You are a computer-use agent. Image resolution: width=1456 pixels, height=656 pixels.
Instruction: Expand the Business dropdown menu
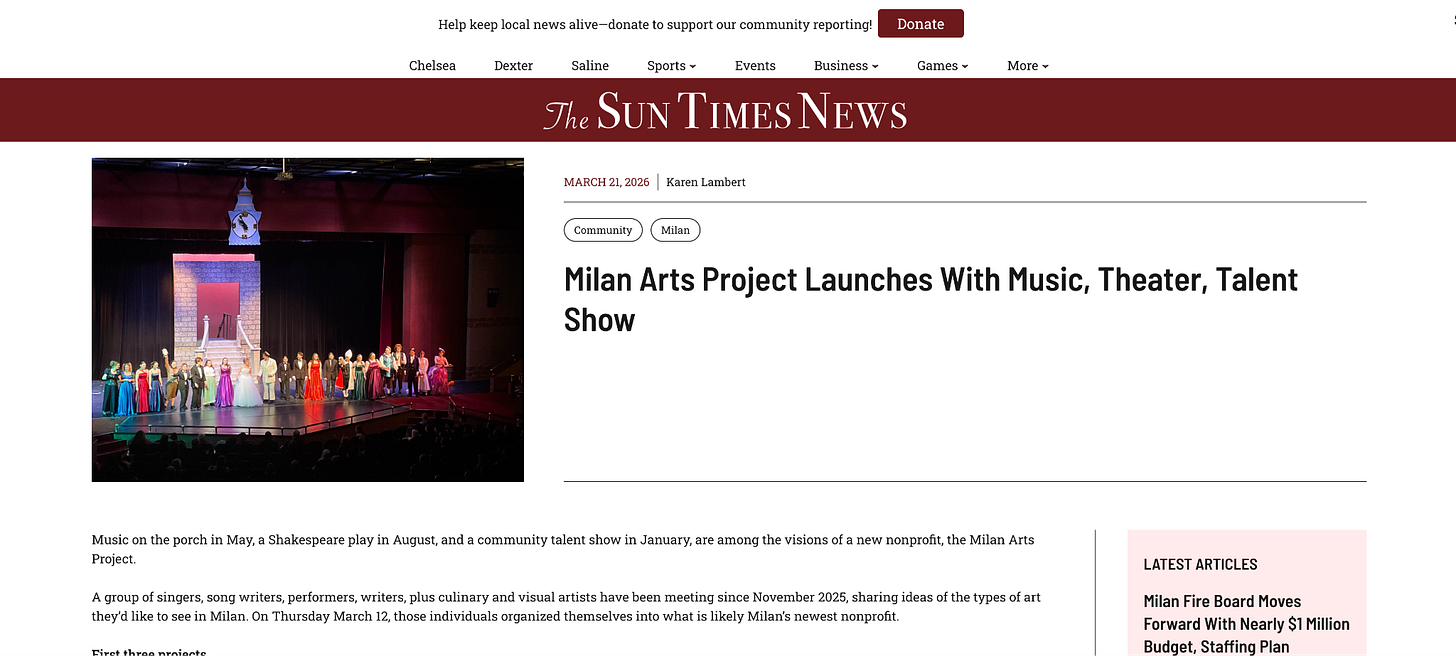(846, 66)
